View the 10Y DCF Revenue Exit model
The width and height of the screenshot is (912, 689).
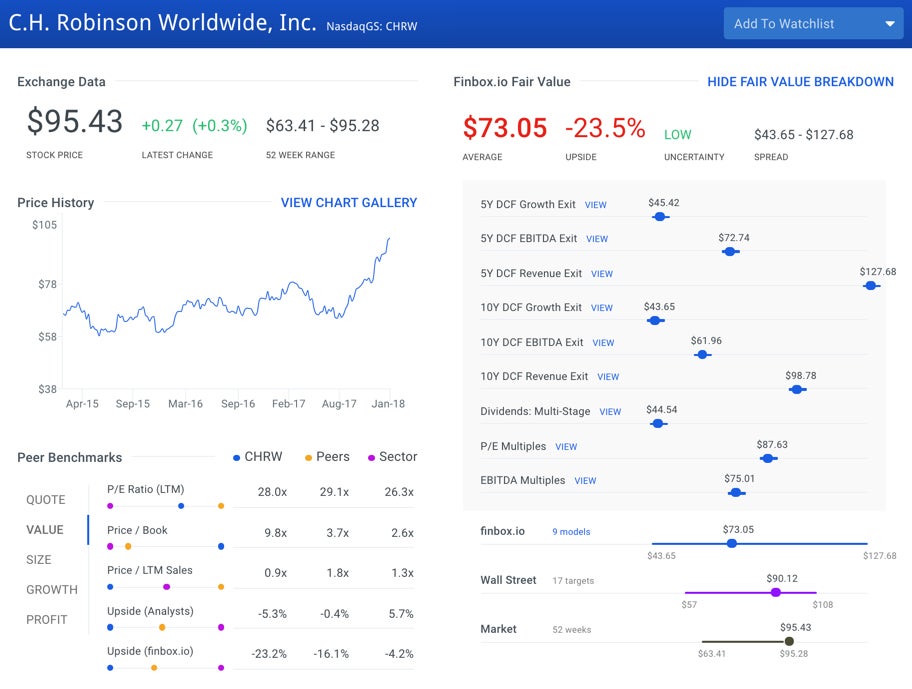click(x=608, y=377)
